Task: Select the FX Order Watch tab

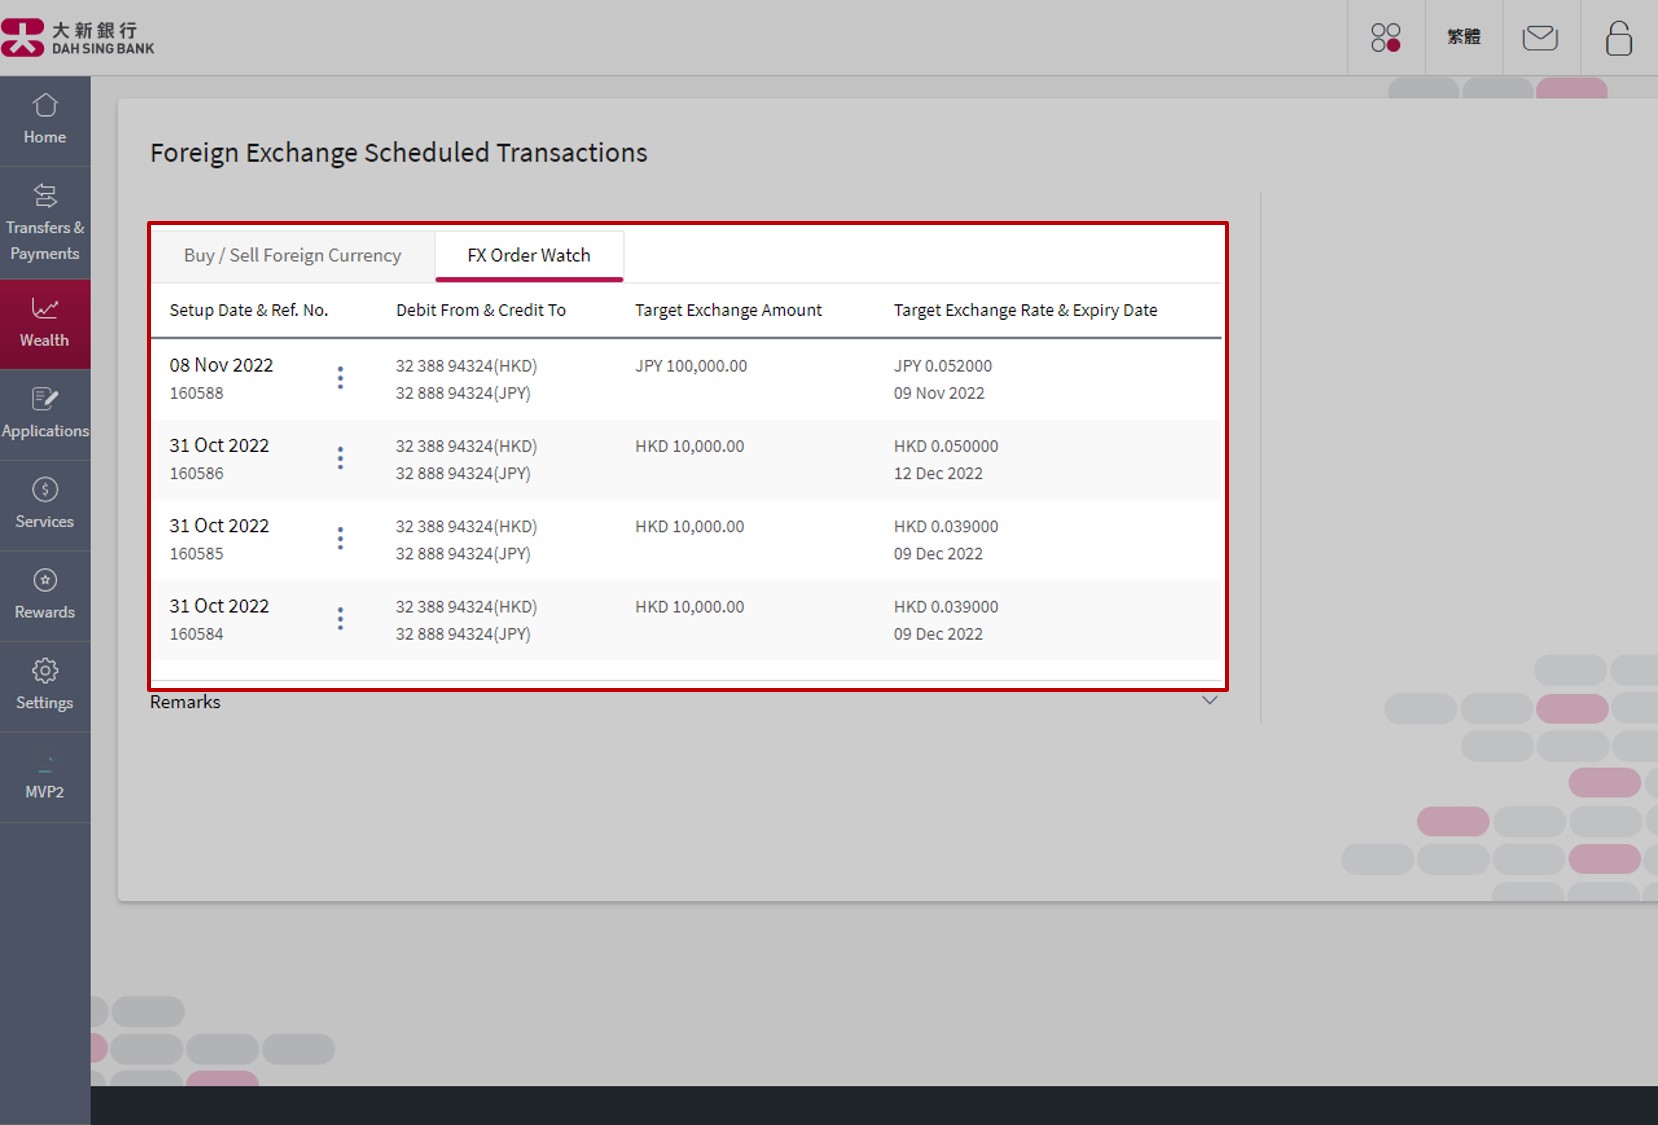Action: 529,255
